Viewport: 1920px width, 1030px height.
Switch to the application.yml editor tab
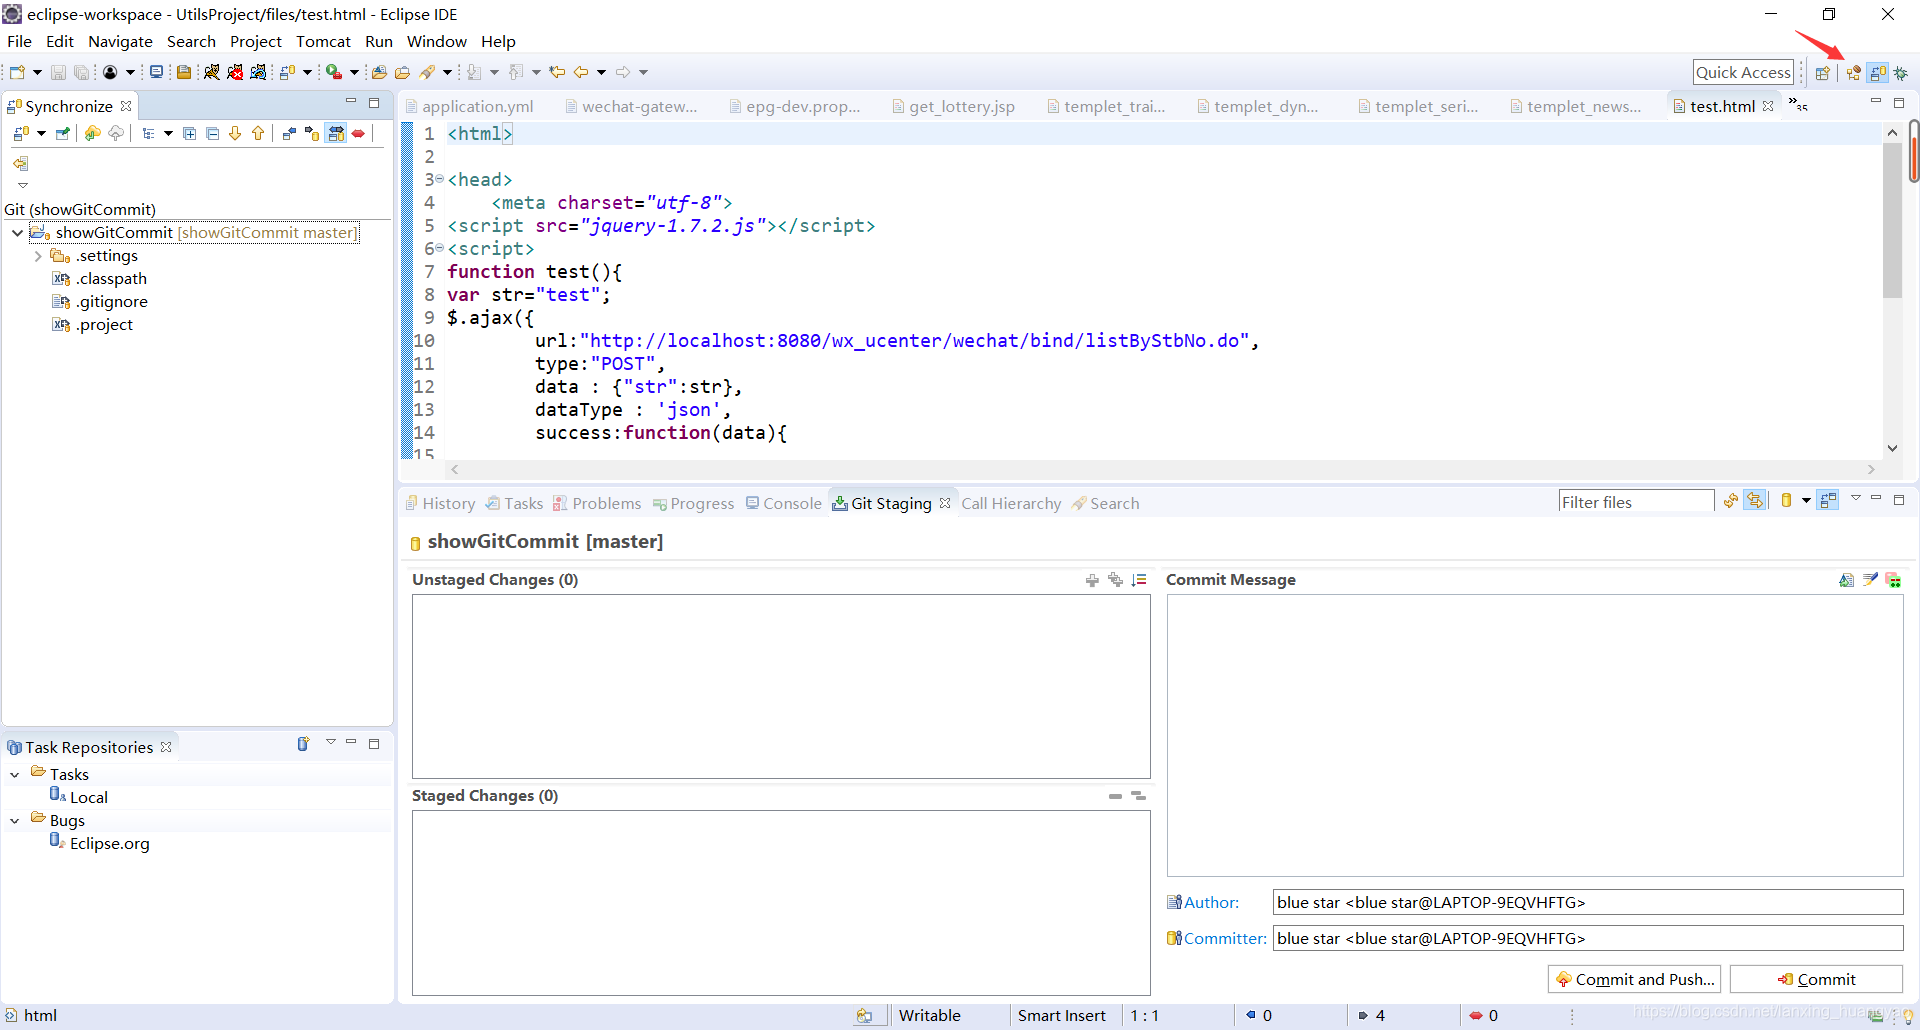tap(470, 107)
